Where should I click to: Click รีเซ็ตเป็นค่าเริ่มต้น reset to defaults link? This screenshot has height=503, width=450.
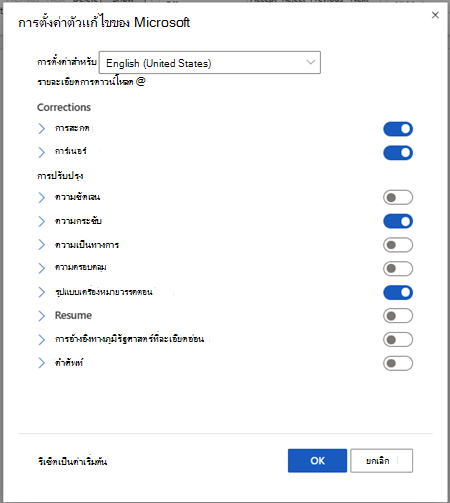pyautogui.click(x=73, y=462)
